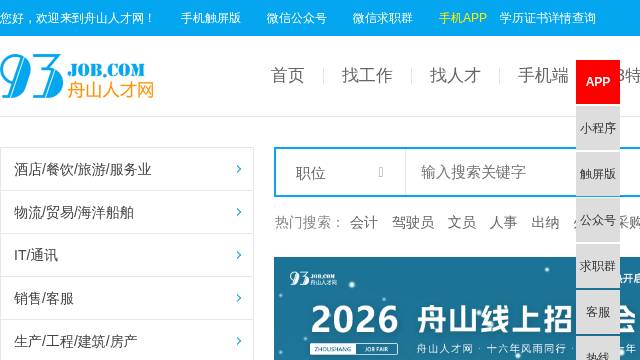Open the 微信求职群 link in top bar

(x=382, y=18)
